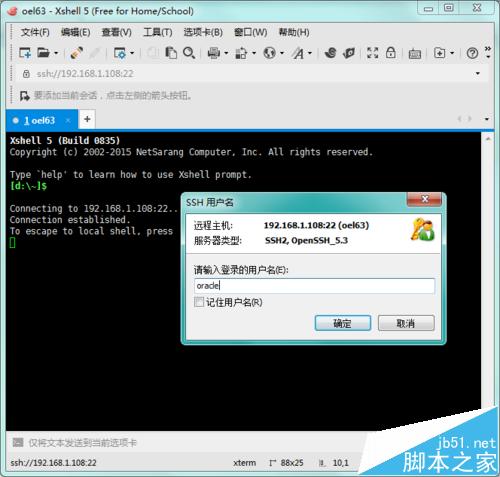The width and height of the screenshot is (500, 477).
Task: Click the Print toolbar icon
Action: [214, 53]
